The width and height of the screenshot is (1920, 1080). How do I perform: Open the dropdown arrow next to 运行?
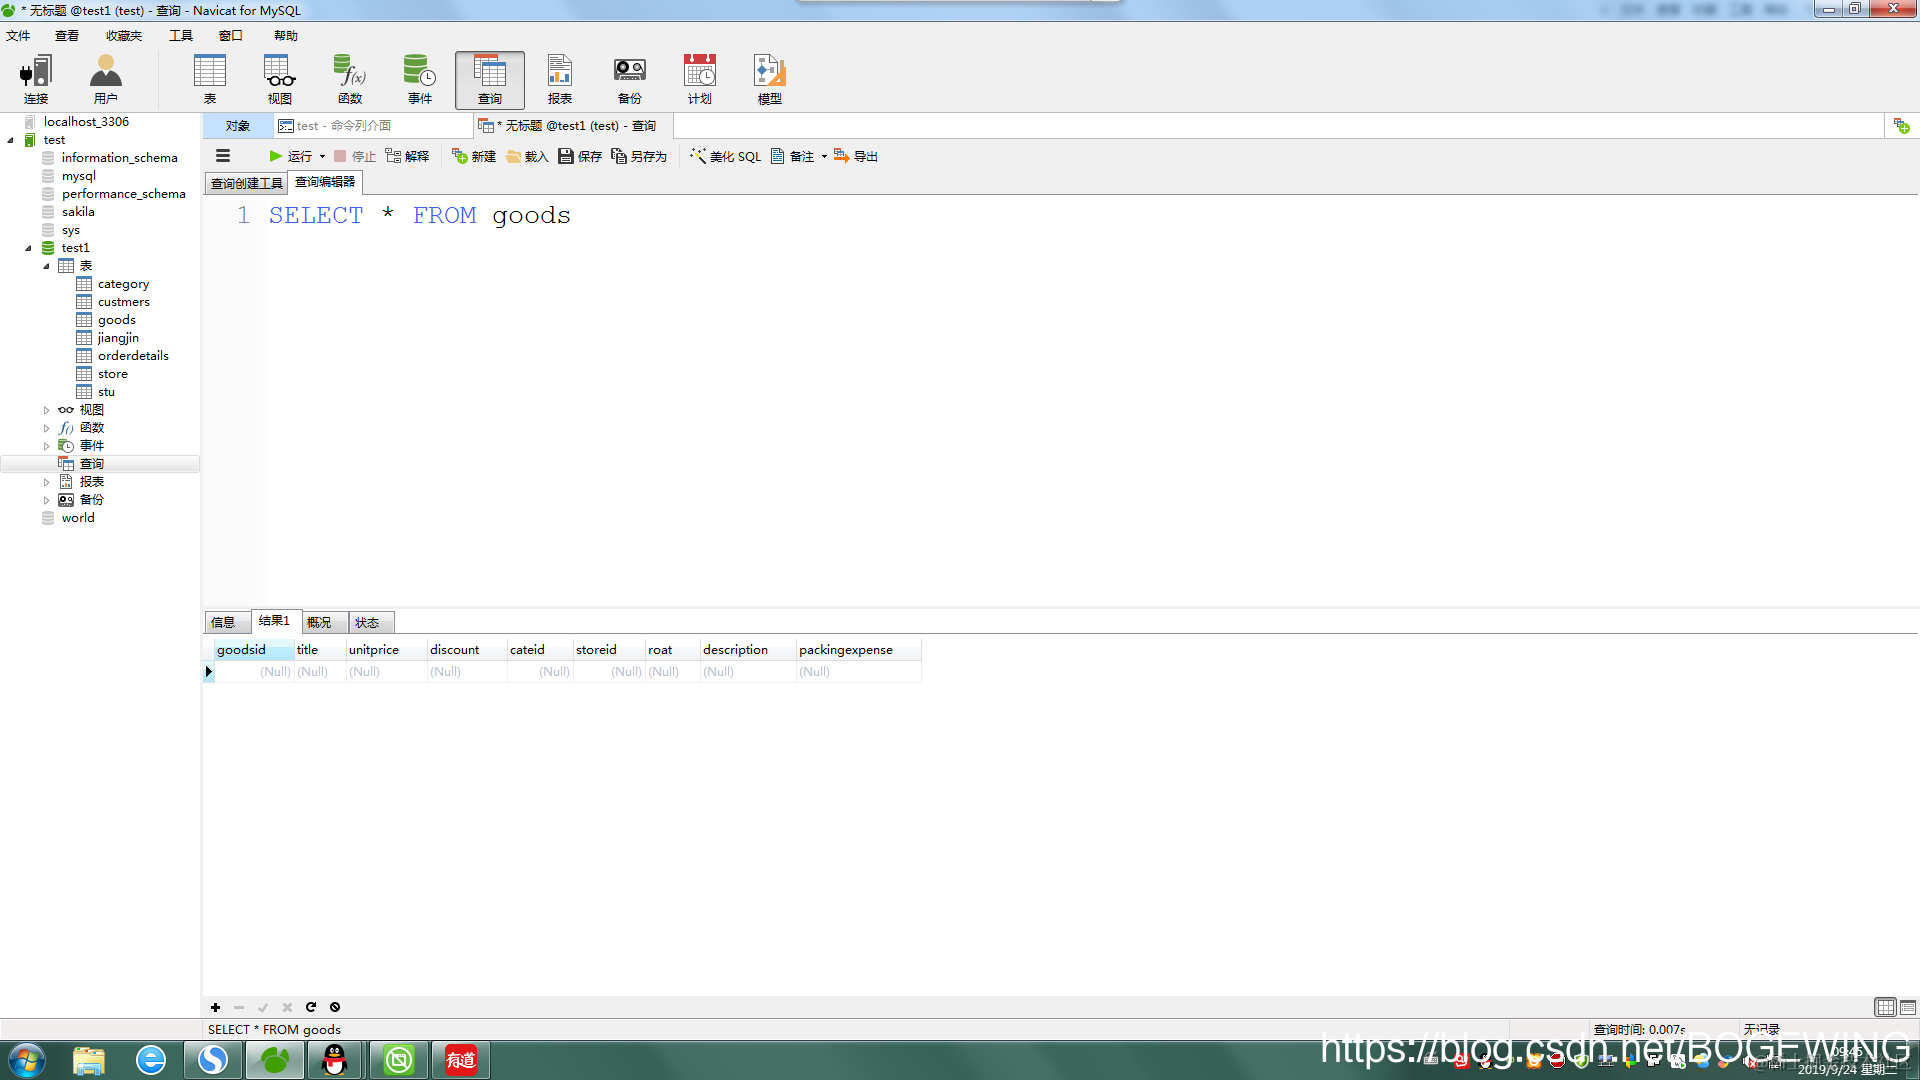(x=322, y=156)
